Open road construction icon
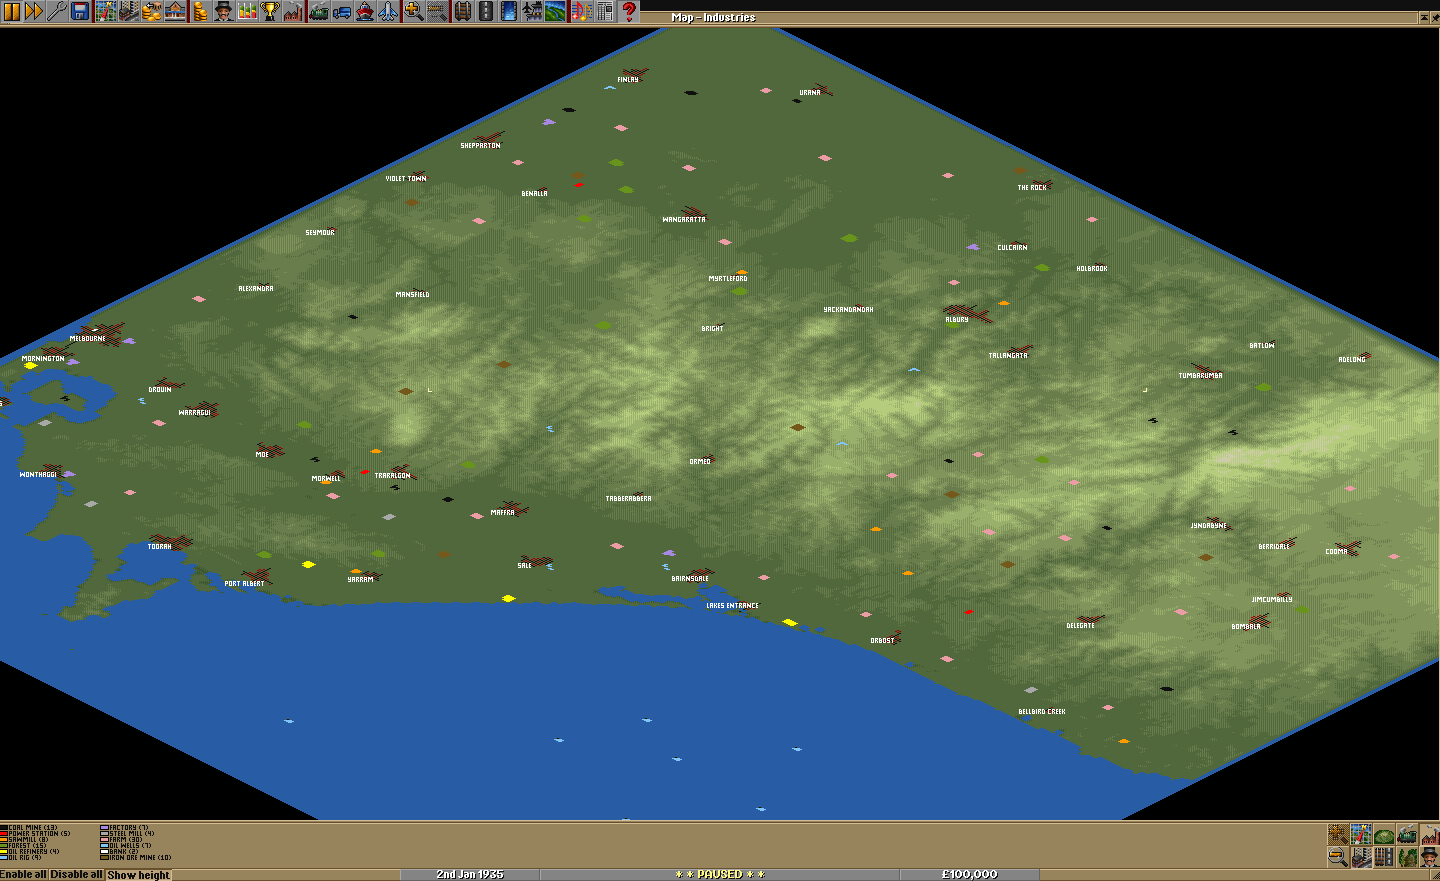Screen dimensions: 1440x881 tap(485, 11)
